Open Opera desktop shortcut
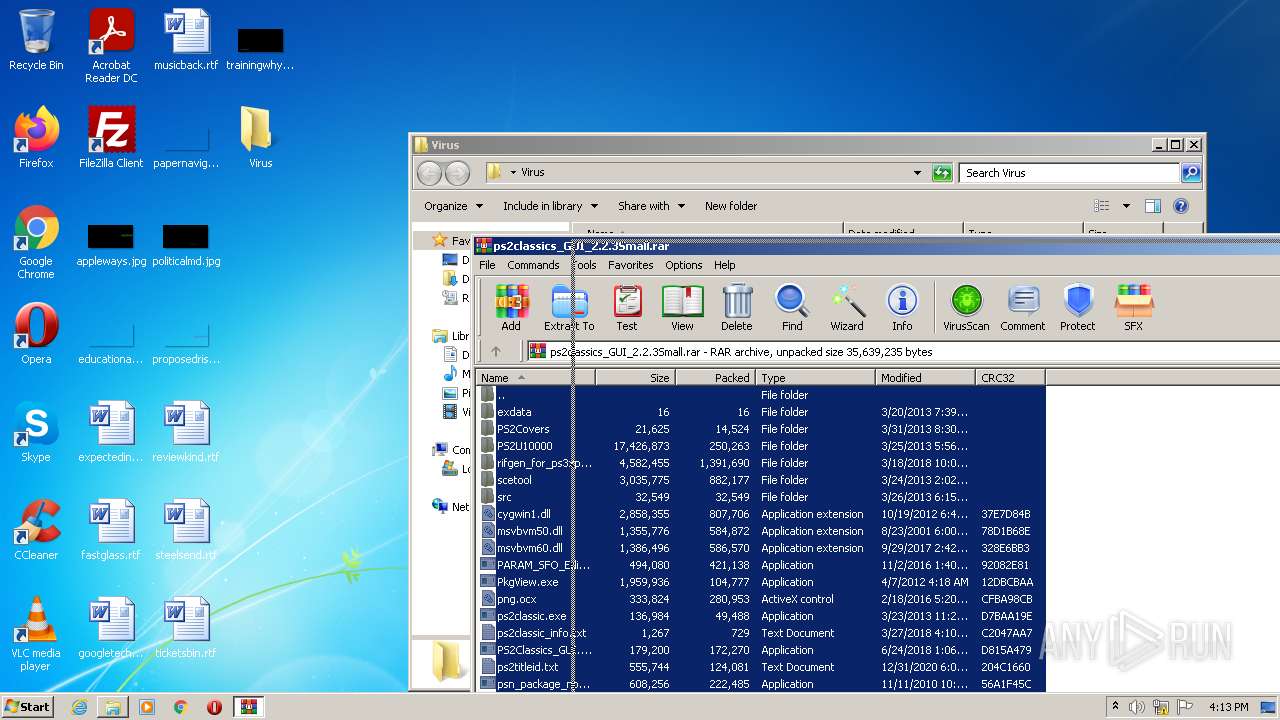This screenshot has width=1280, height=720. coord(36,334)
